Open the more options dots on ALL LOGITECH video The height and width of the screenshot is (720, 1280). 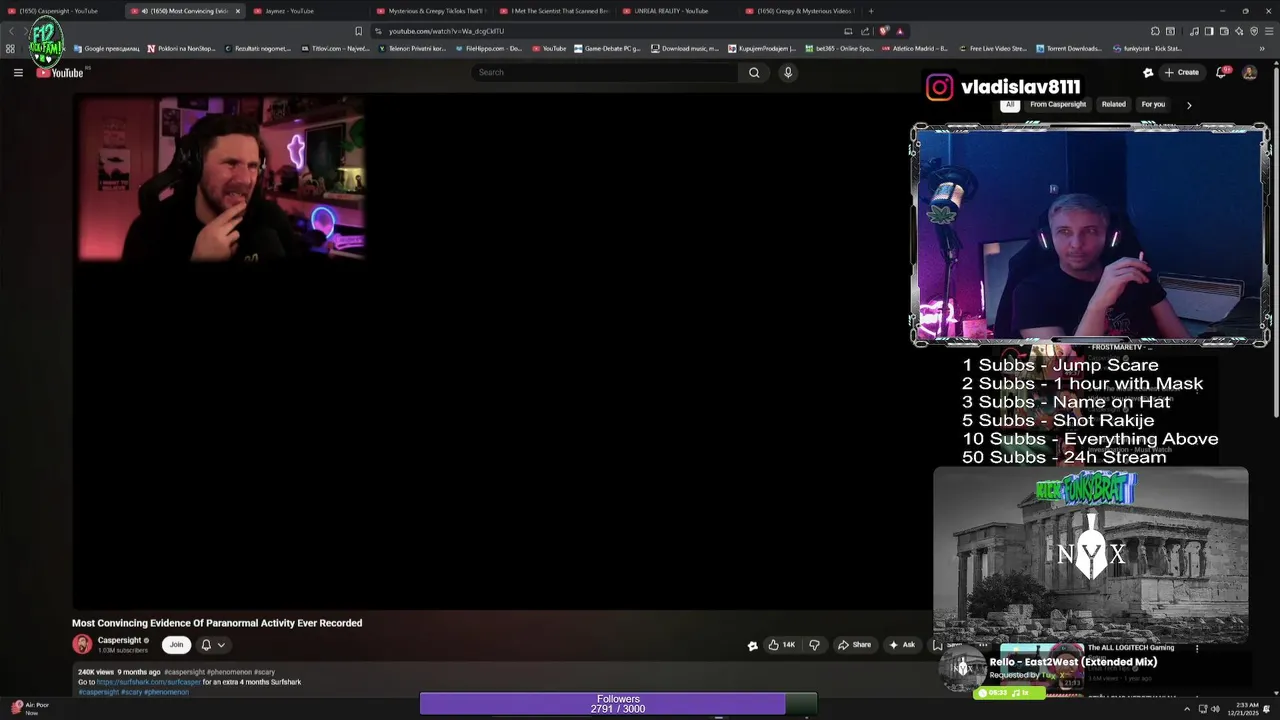point(1197,648)
